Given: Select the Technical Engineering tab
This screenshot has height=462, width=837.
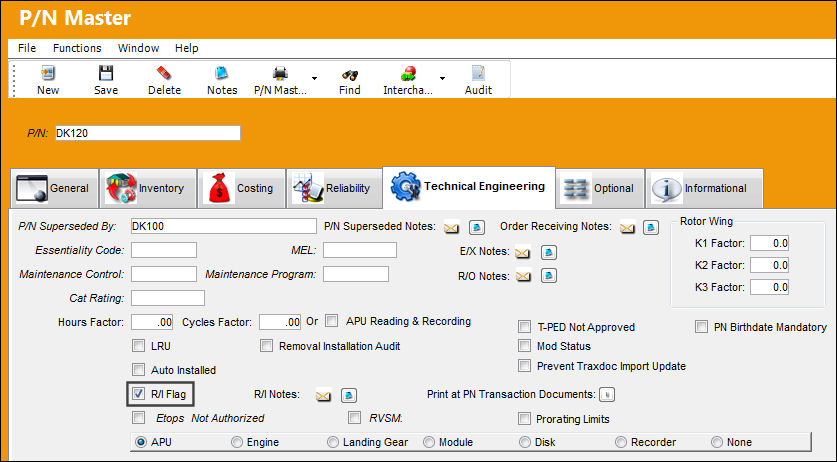Looking at the screenshot, I should [x=469, y=187].
